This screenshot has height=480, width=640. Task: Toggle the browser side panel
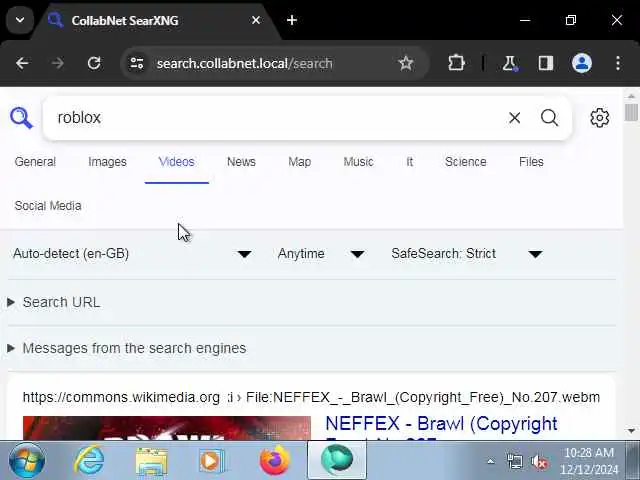coord(546,63)
